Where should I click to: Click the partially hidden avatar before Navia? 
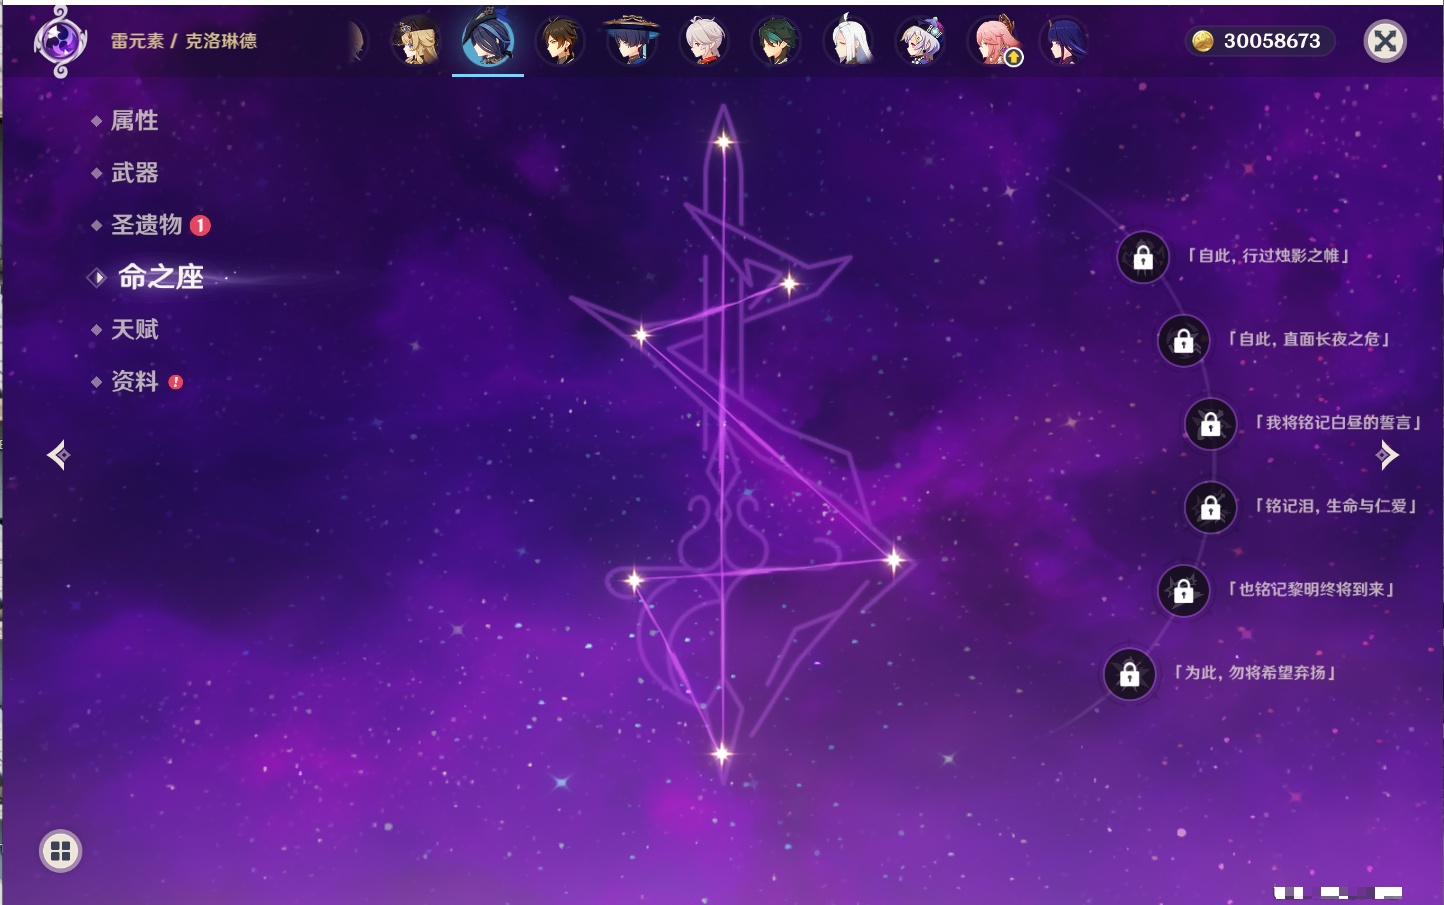357,42
